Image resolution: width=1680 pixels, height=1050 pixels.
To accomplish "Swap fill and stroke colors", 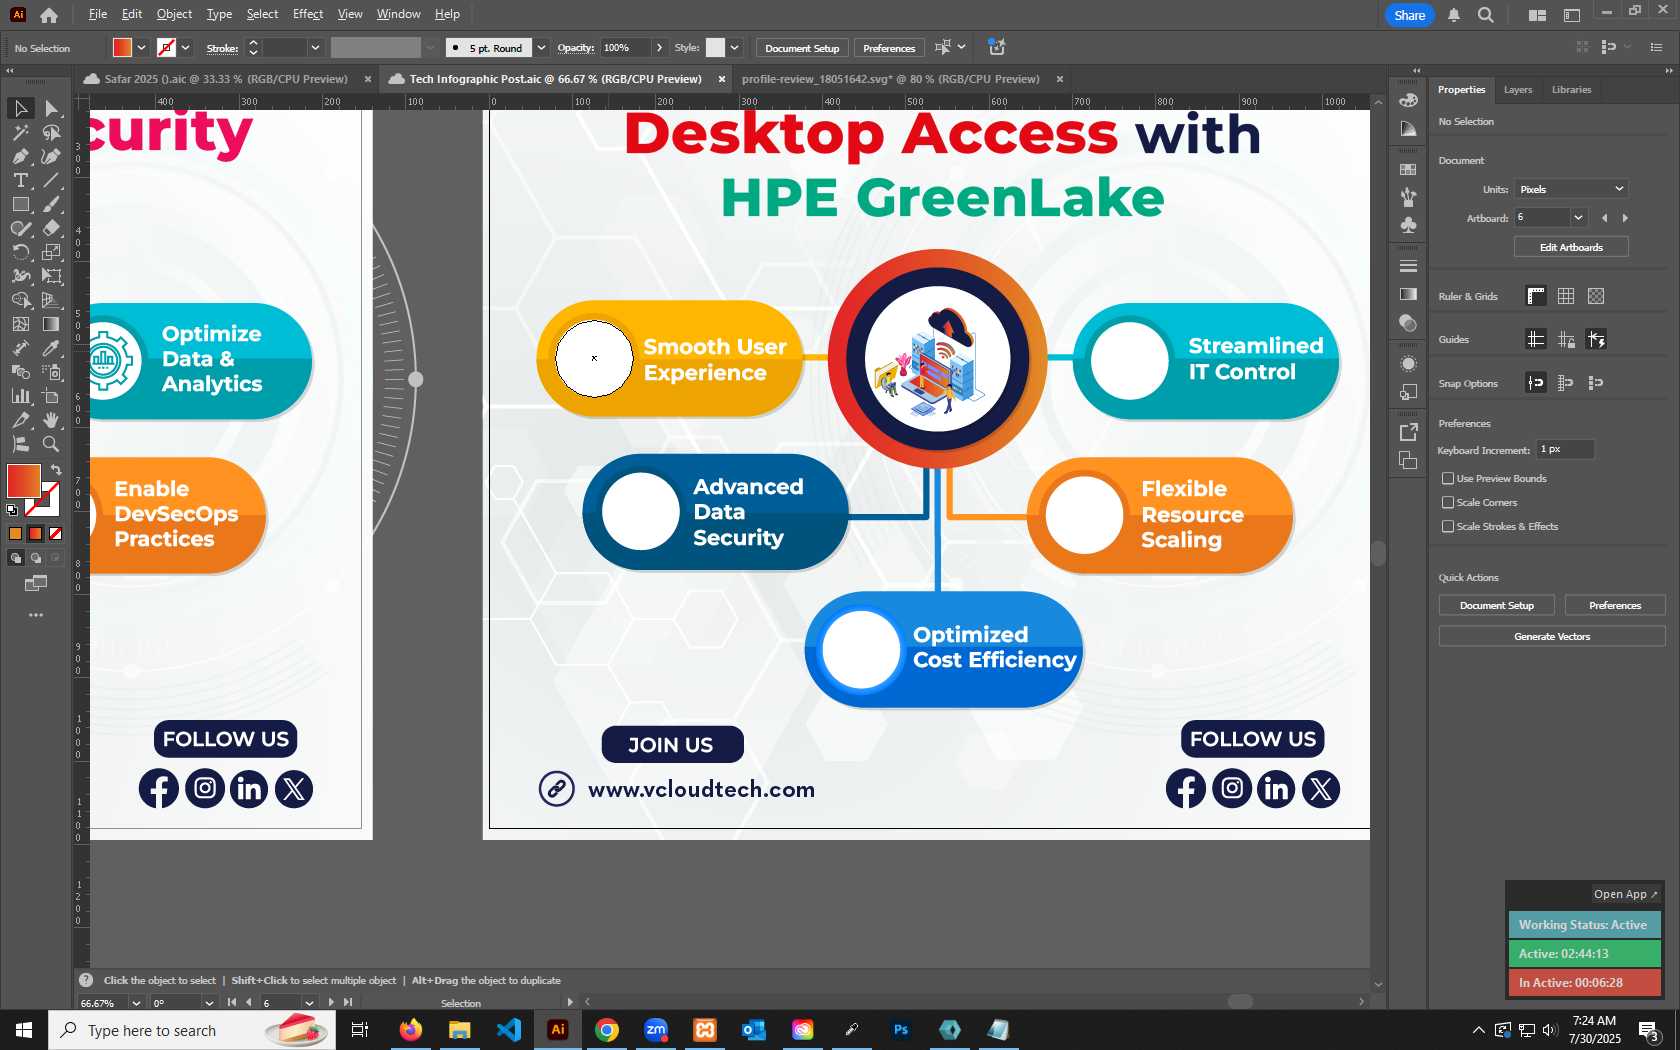I will [56, 469].
